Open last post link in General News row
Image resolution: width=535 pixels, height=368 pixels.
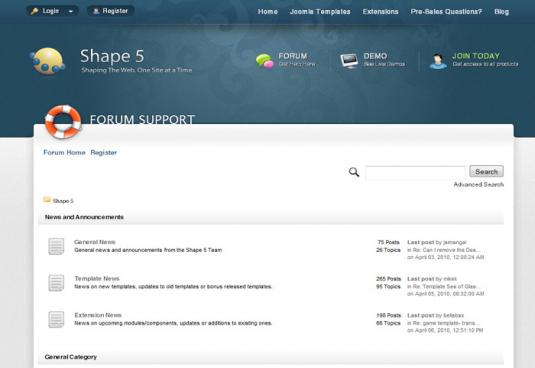pyautogui.click(x=446, y=250)
